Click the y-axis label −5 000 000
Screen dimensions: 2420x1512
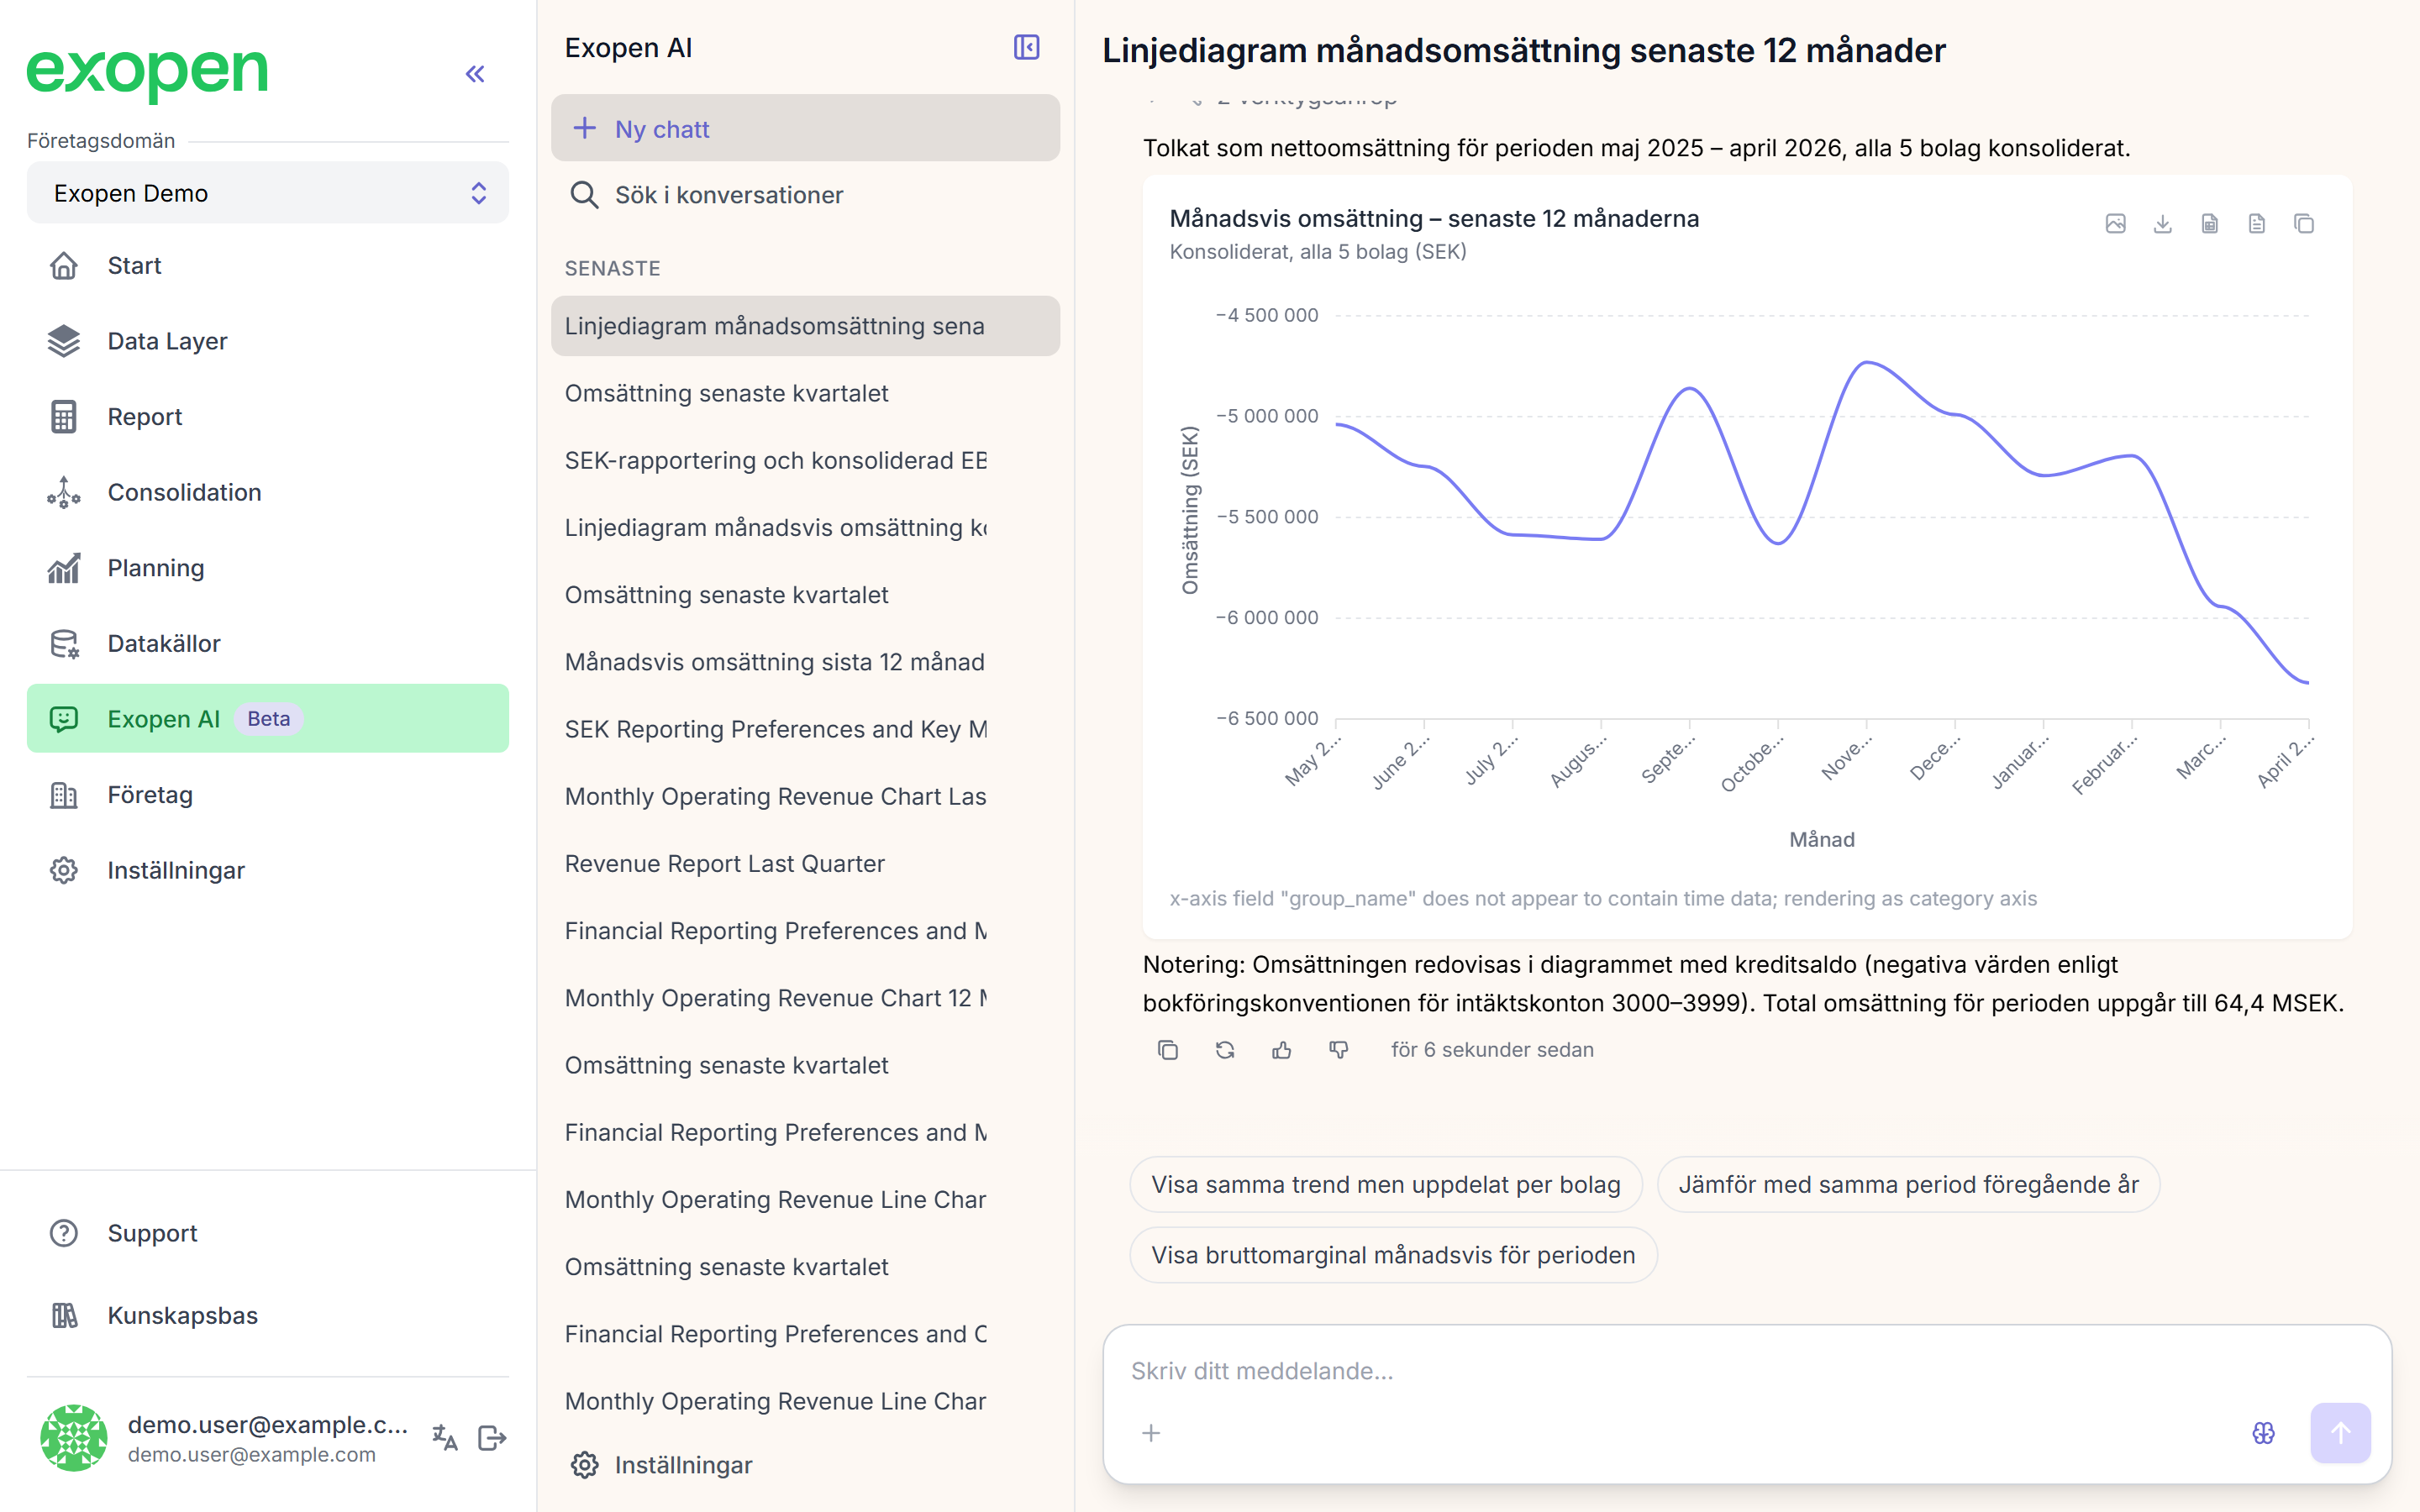[1266, 416]
